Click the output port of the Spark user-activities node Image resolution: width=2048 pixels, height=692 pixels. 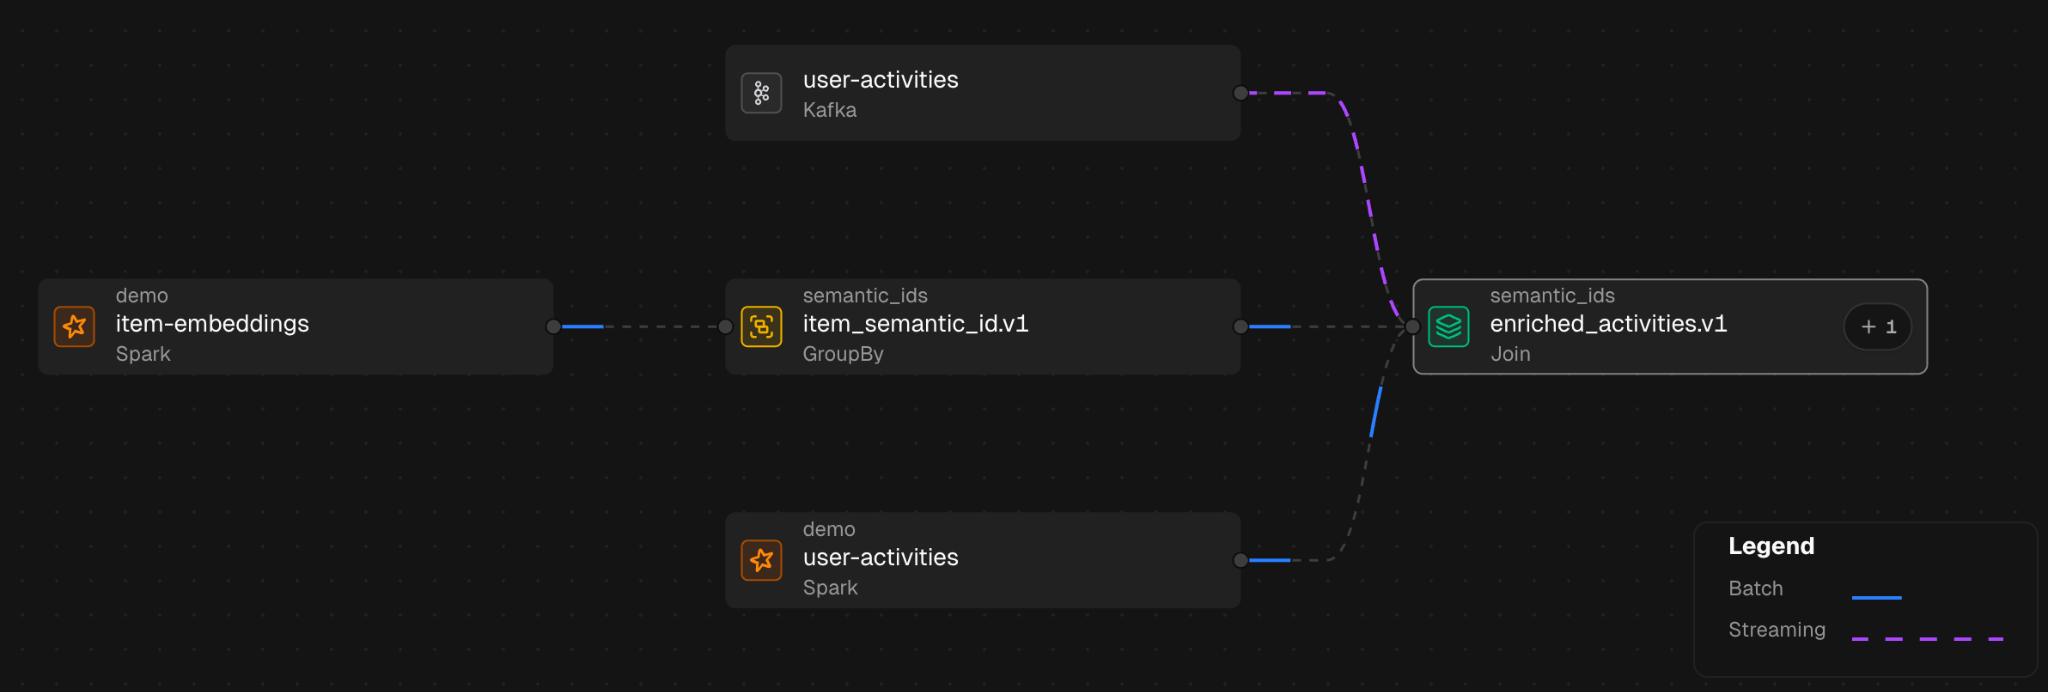(1241, 560)
